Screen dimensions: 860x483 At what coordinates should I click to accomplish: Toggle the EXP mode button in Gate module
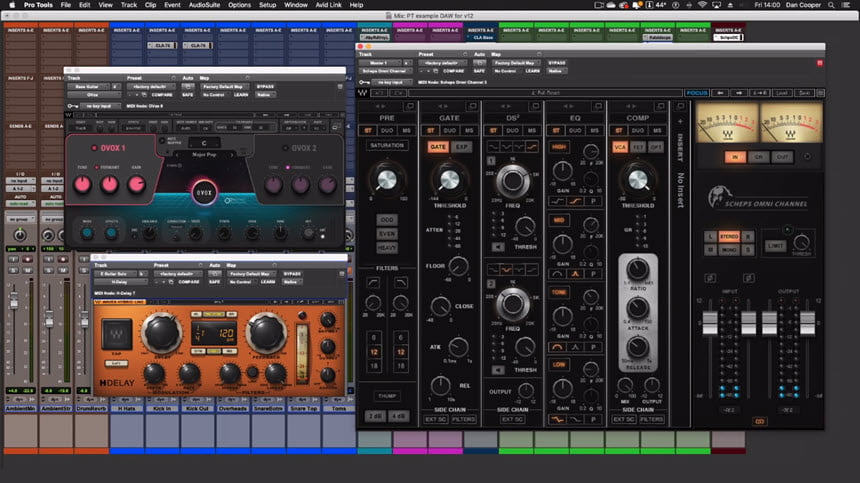(x=461, y=147)
